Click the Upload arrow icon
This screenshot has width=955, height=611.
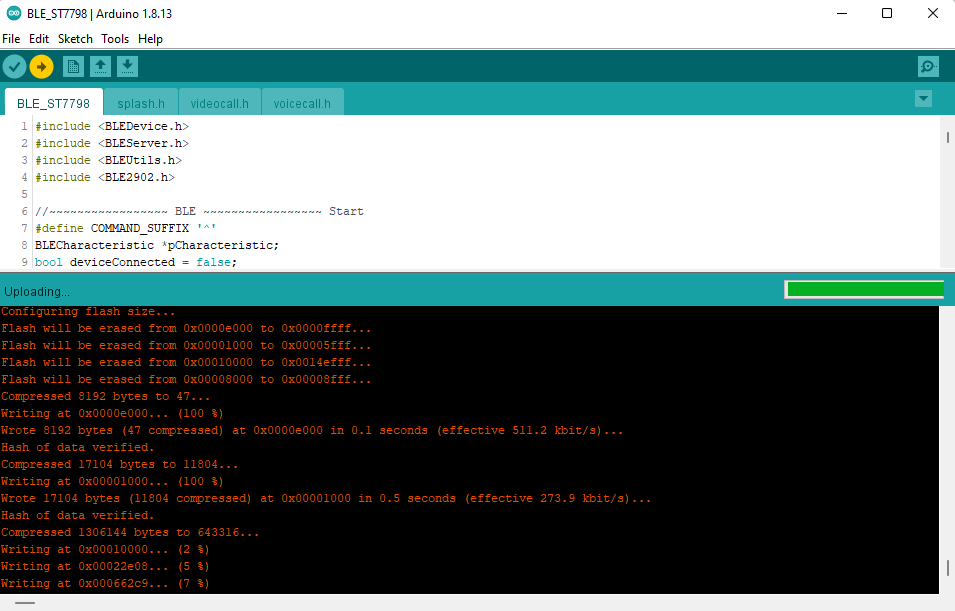coord(41,66)
